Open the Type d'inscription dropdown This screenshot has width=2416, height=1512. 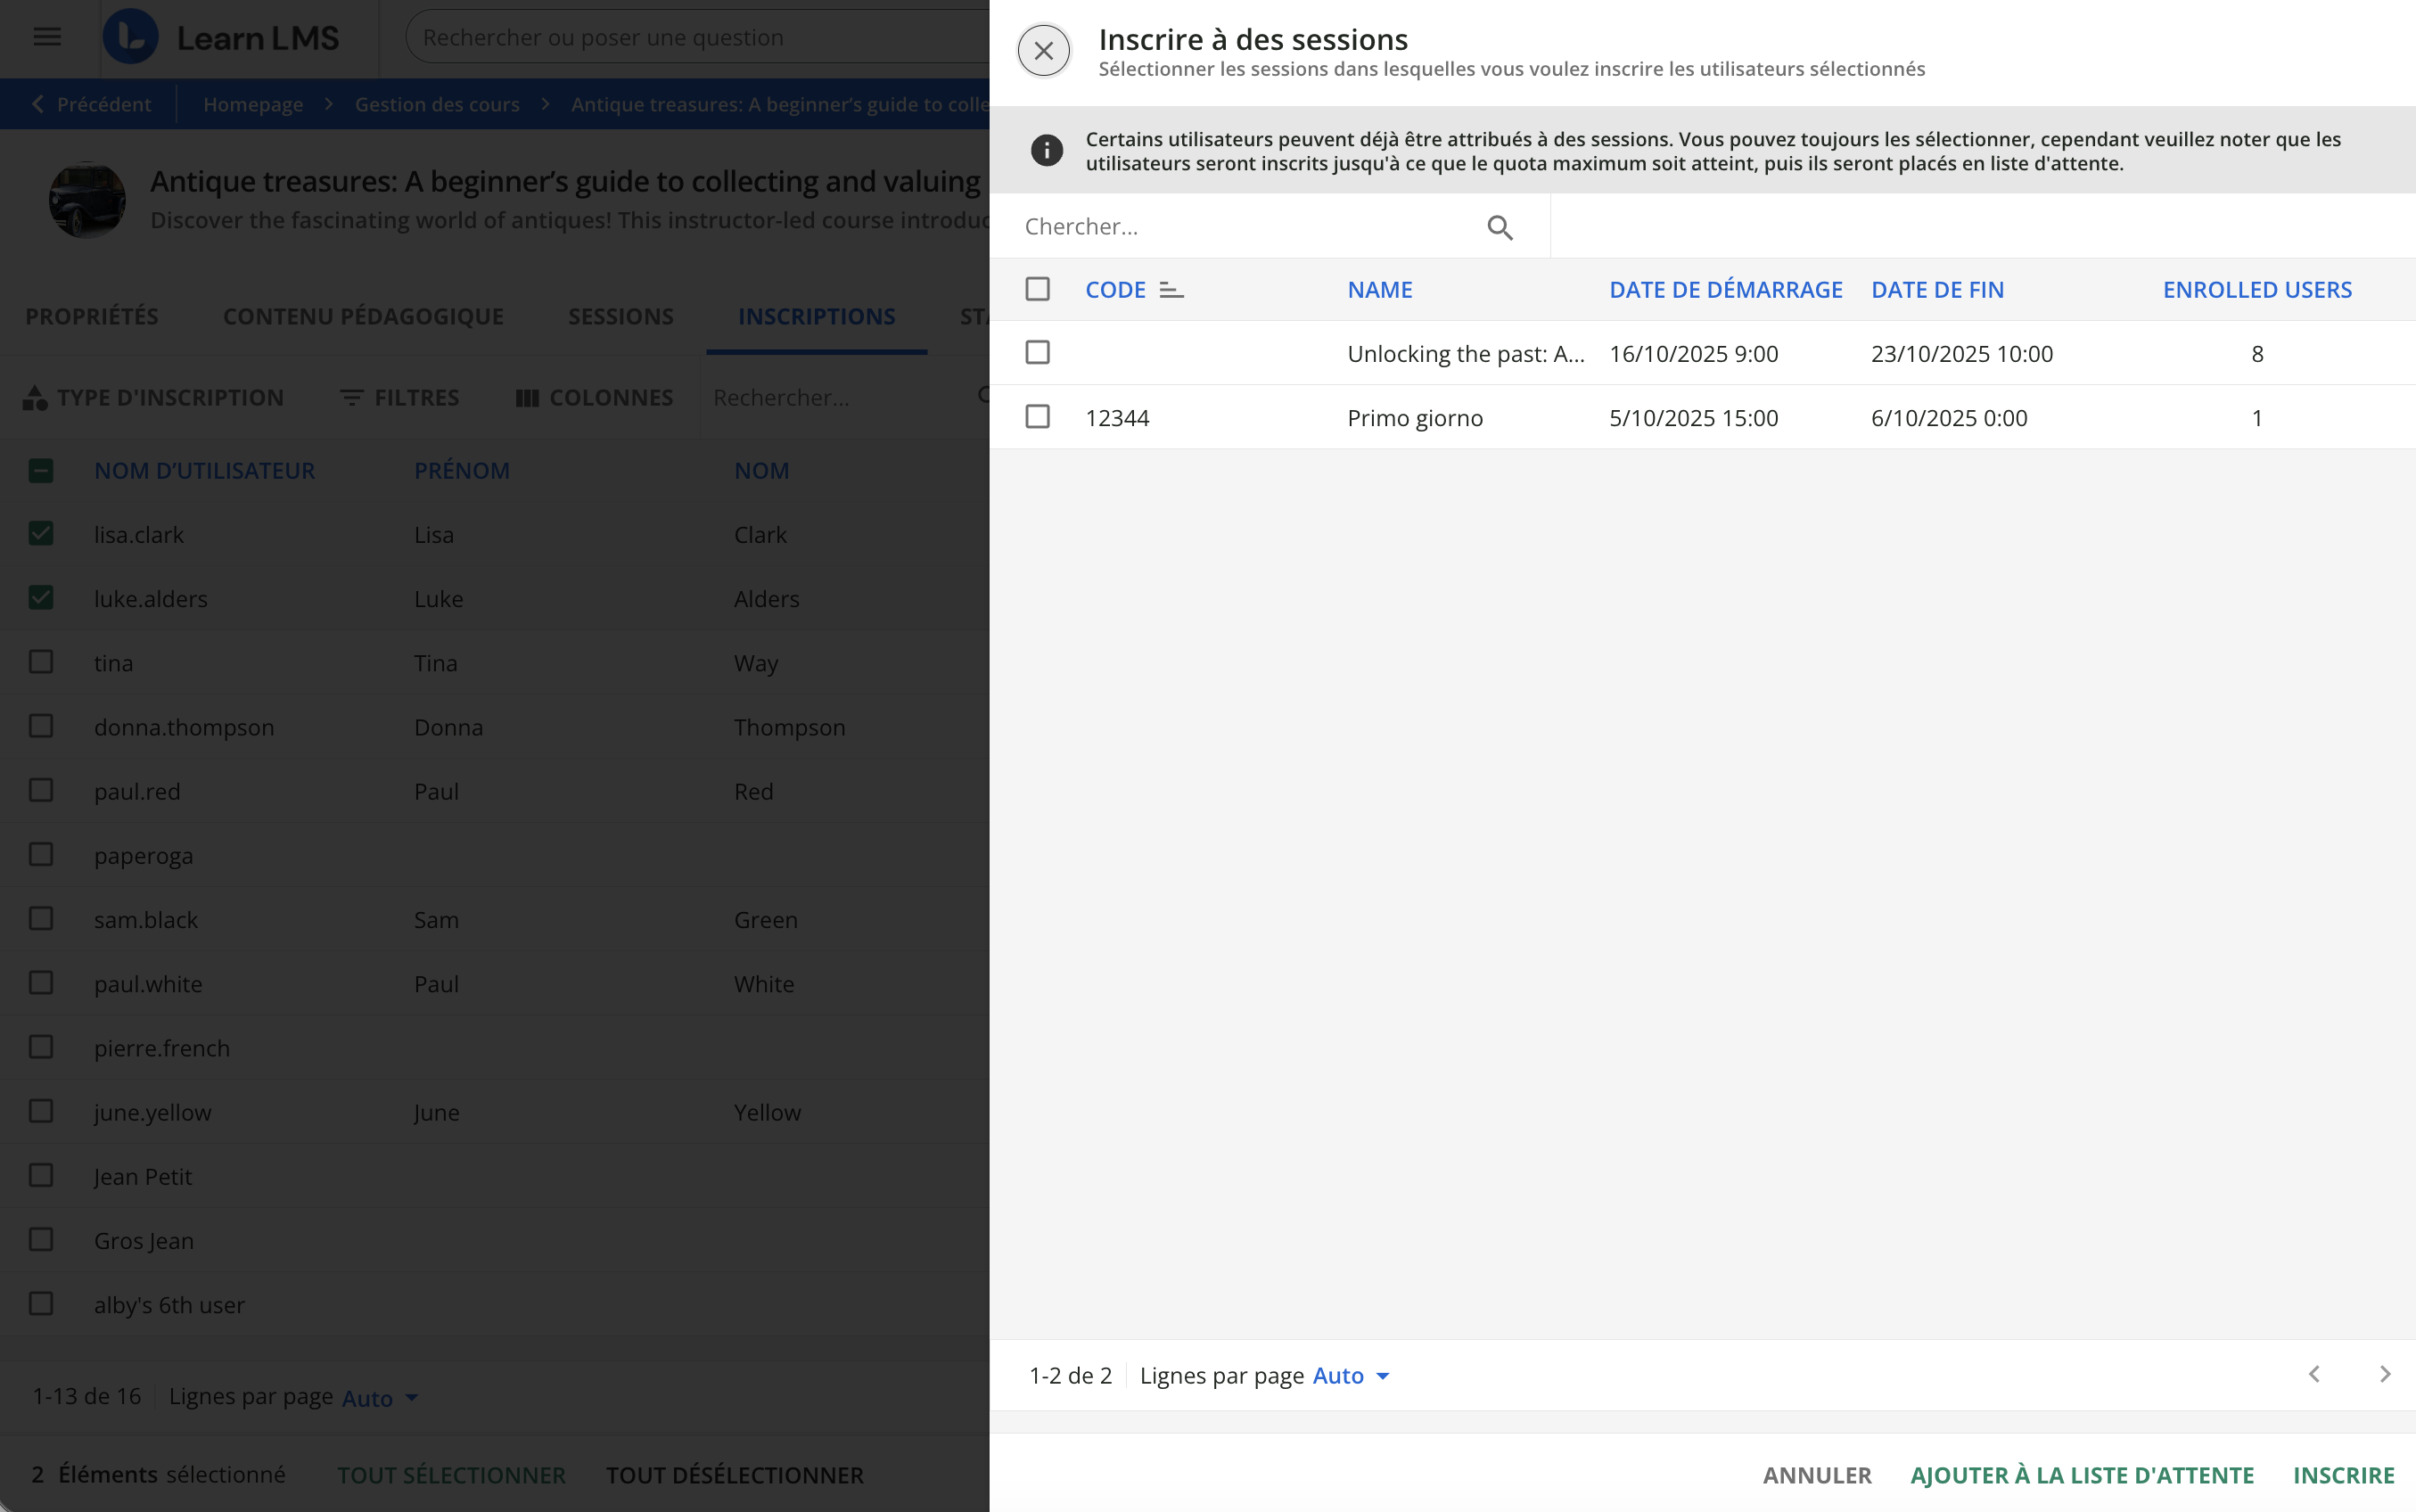tap(153, 398)
